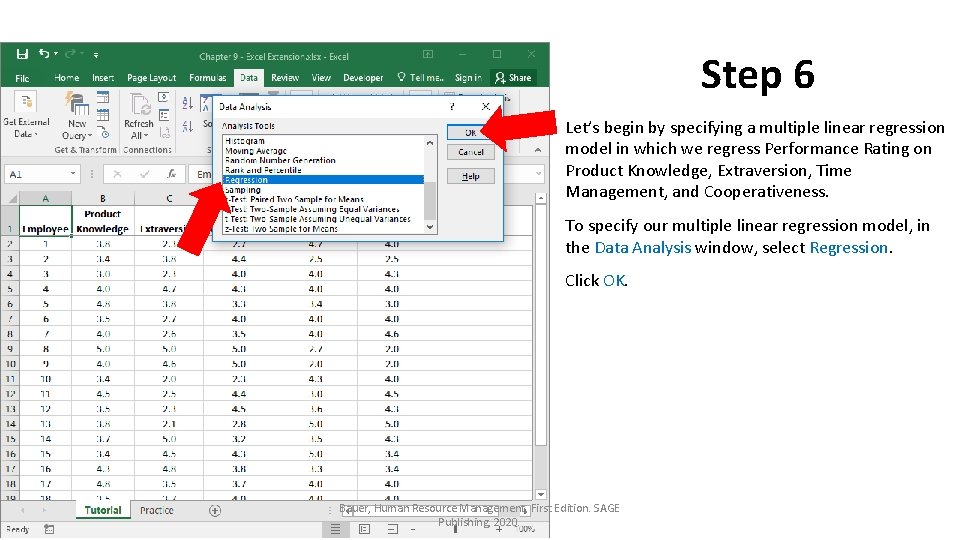
Task: Open the Ribbon Display Options icon
Action: pos(428,54)
